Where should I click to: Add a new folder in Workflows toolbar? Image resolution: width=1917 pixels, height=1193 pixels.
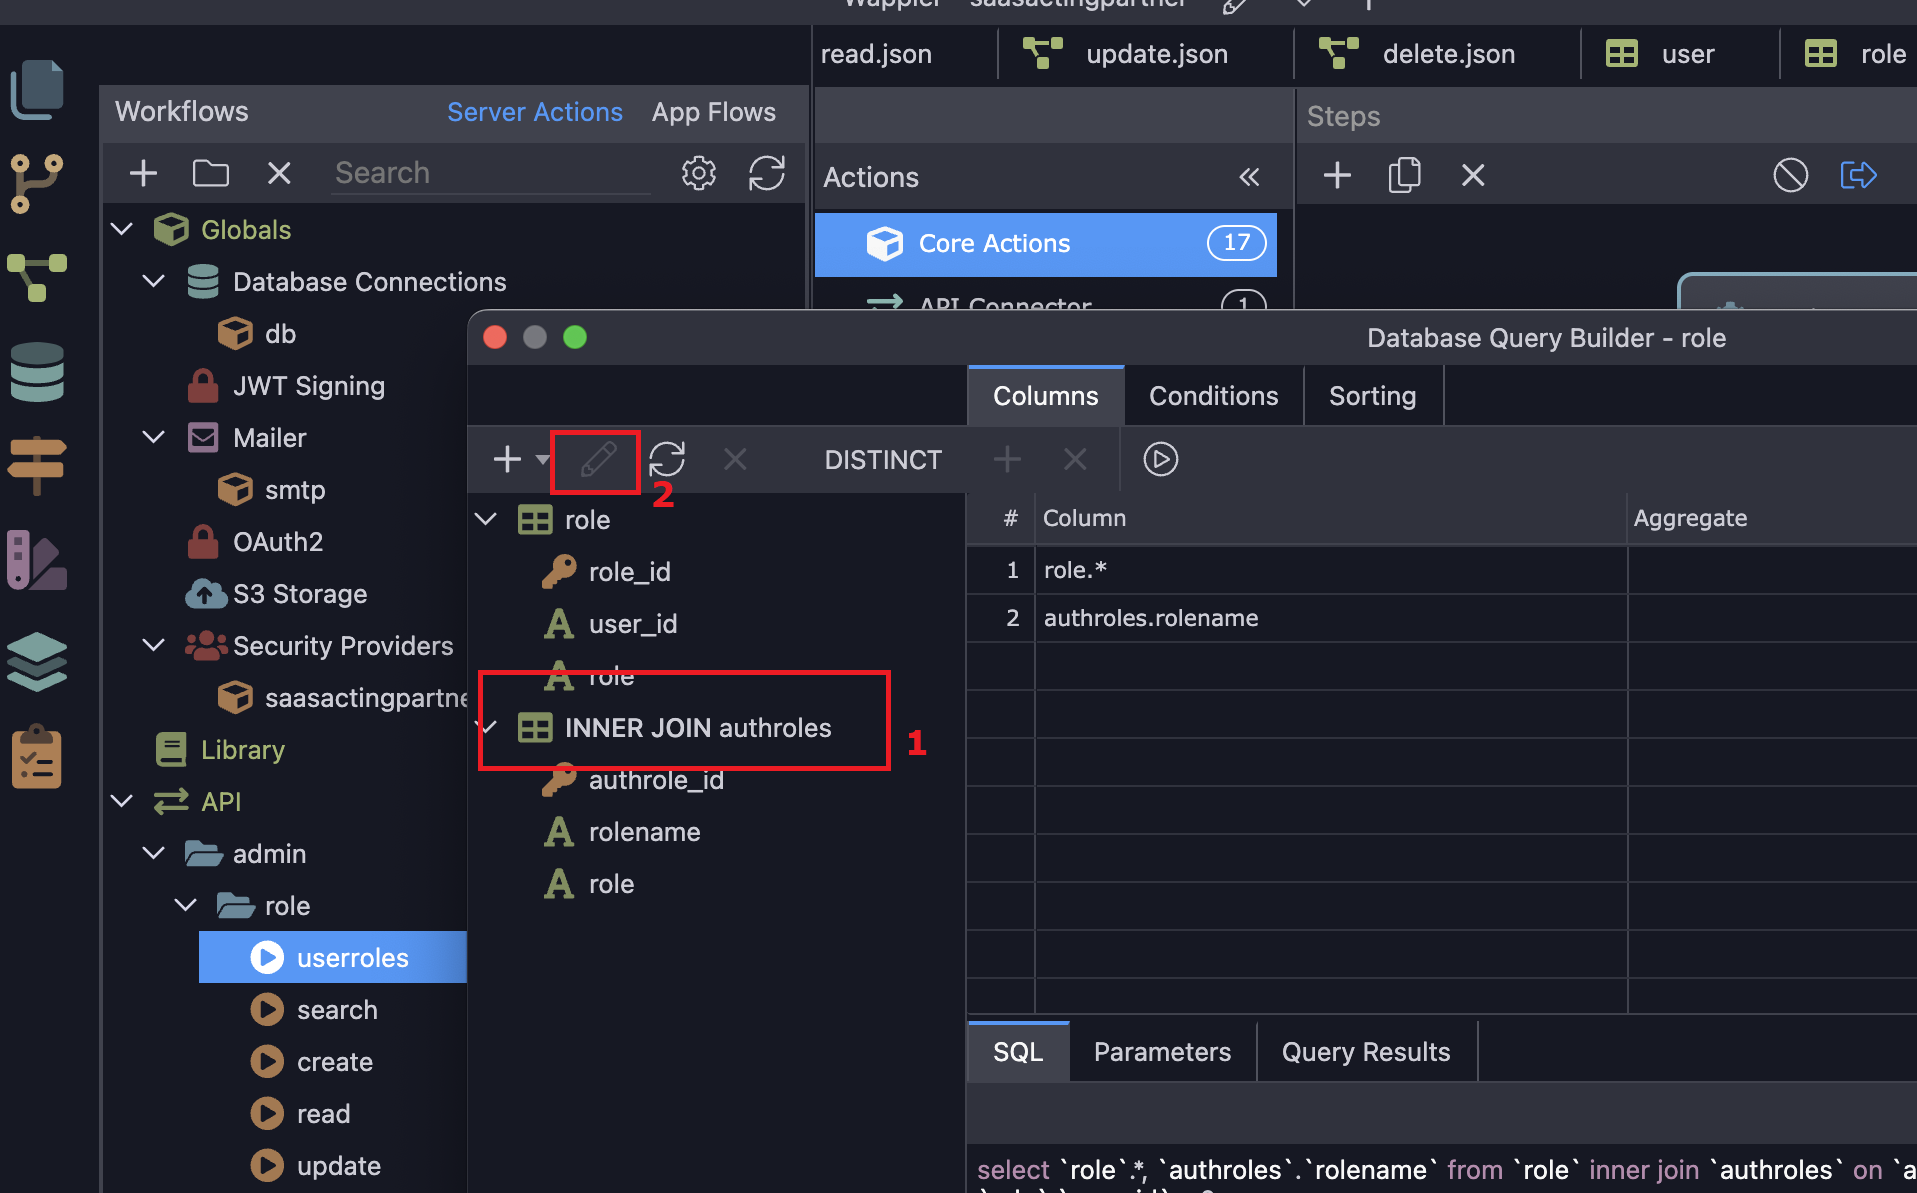(x=211, y=173)
